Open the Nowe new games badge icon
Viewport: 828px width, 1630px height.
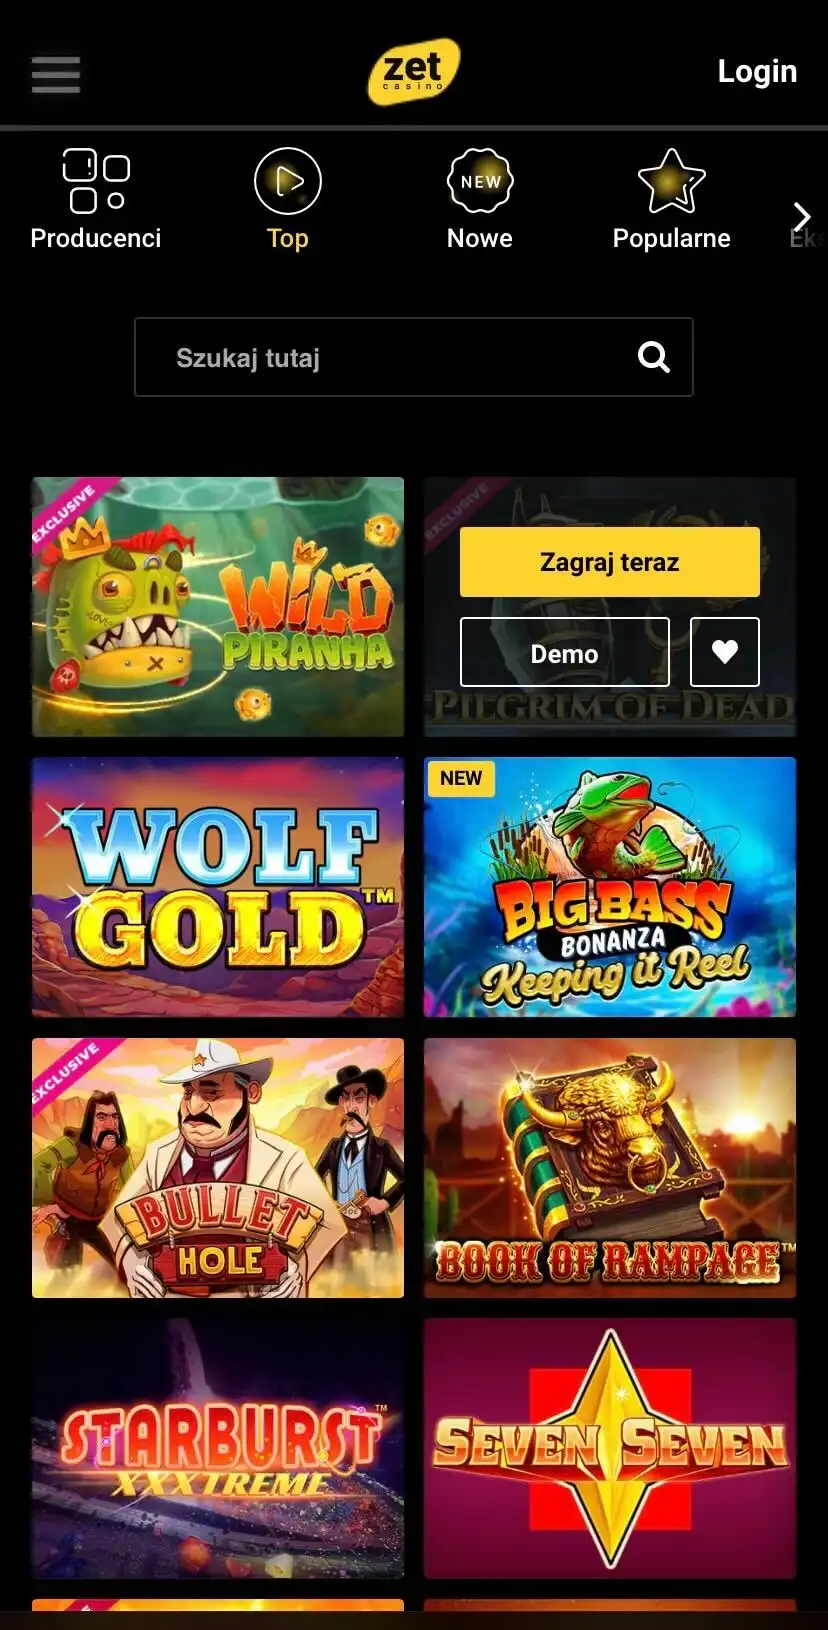tap(480, 181)
